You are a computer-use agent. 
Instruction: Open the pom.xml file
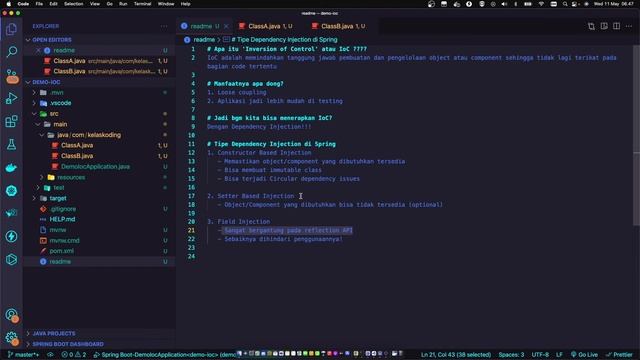(x=62, y=251)
